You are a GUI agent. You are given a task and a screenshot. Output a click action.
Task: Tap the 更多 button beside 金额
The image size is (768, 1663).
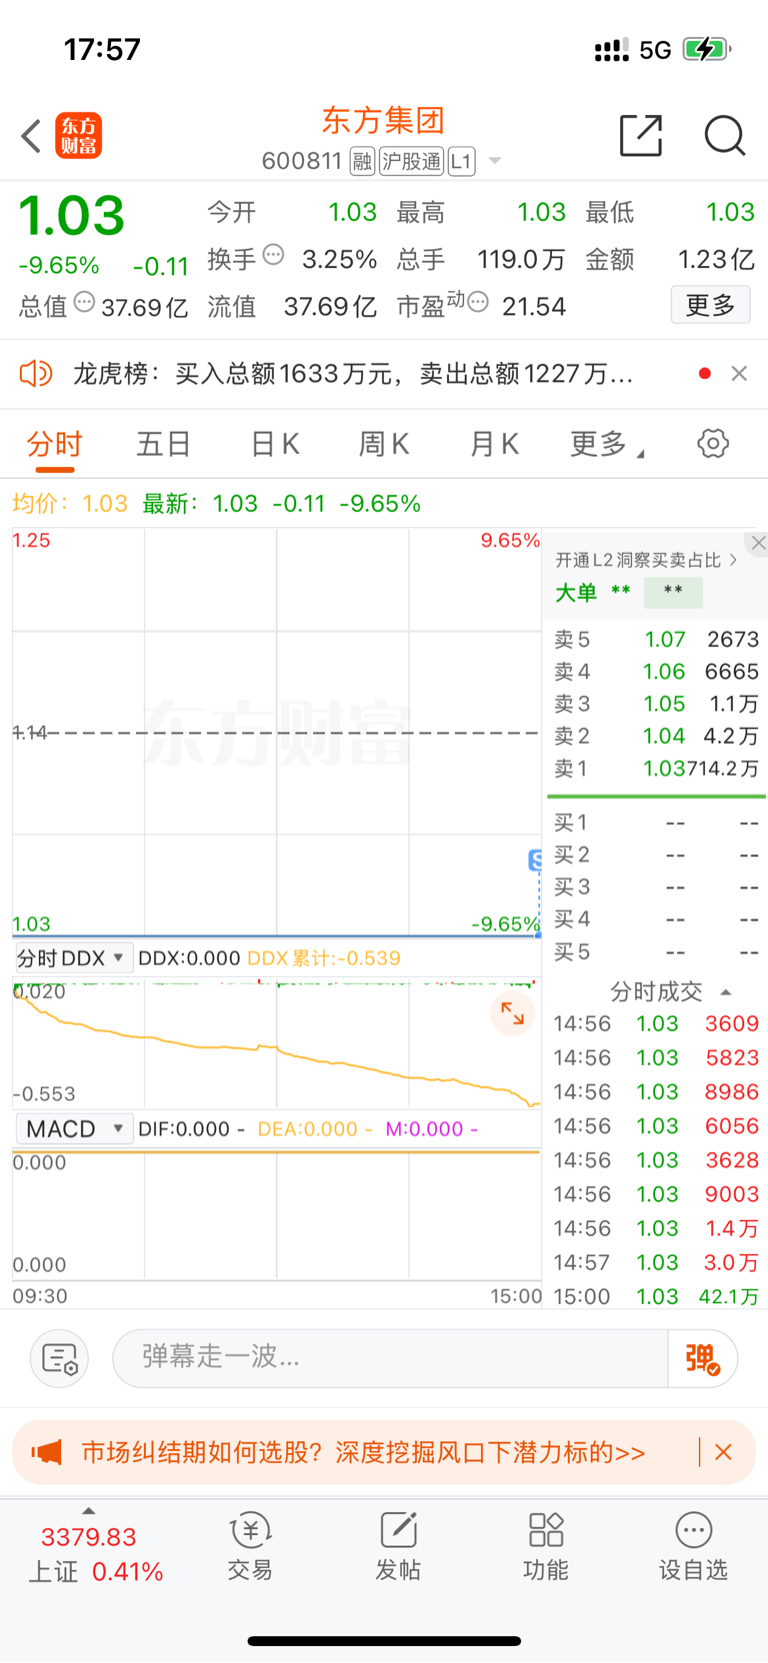[710, 305]
